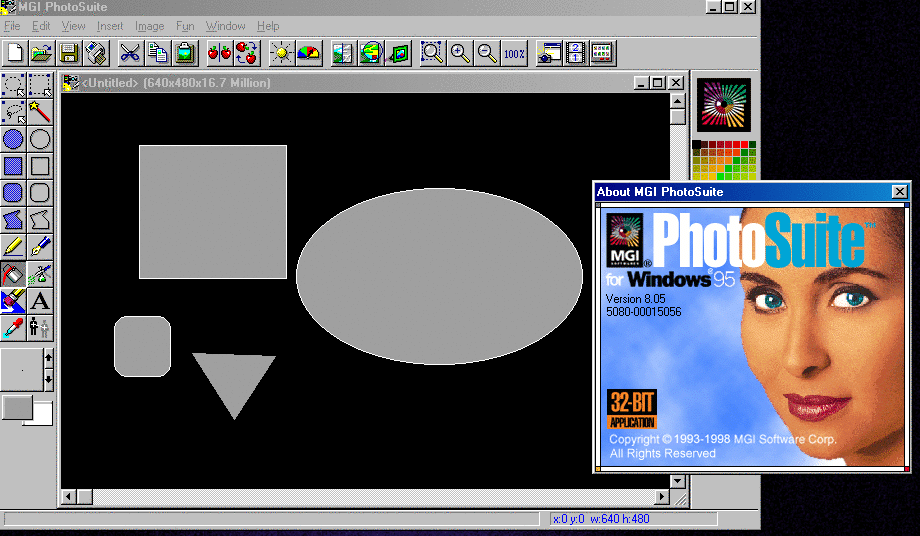Image resolution: width=920 pixels, height=536 pixels.
Task: Select the eyedropper color picker tool
Action: pos(13,327)
